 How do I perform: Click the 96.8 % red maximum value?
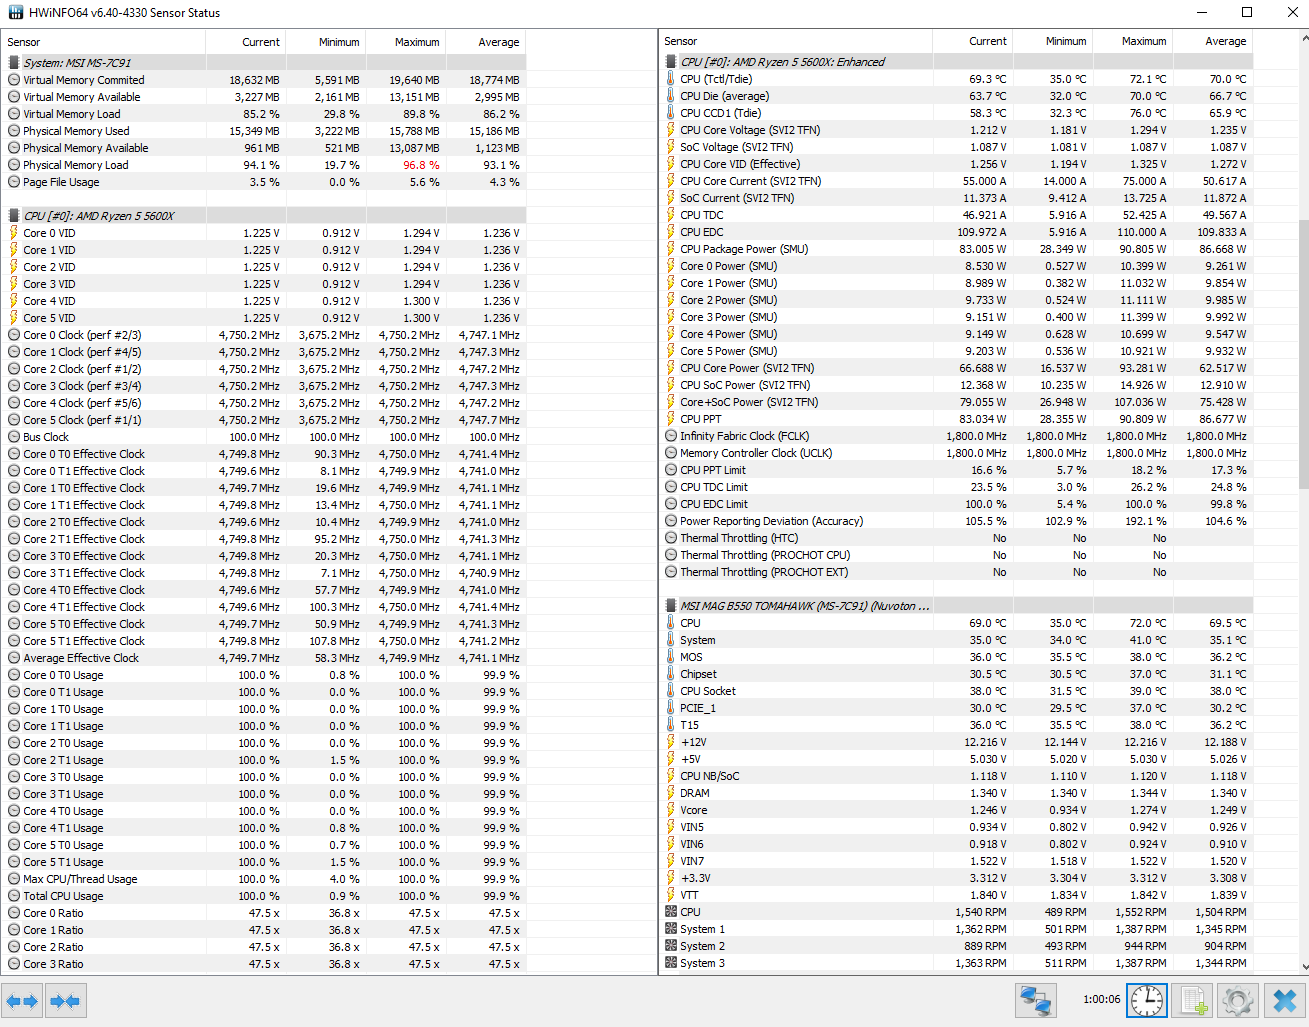pos(421,165)
